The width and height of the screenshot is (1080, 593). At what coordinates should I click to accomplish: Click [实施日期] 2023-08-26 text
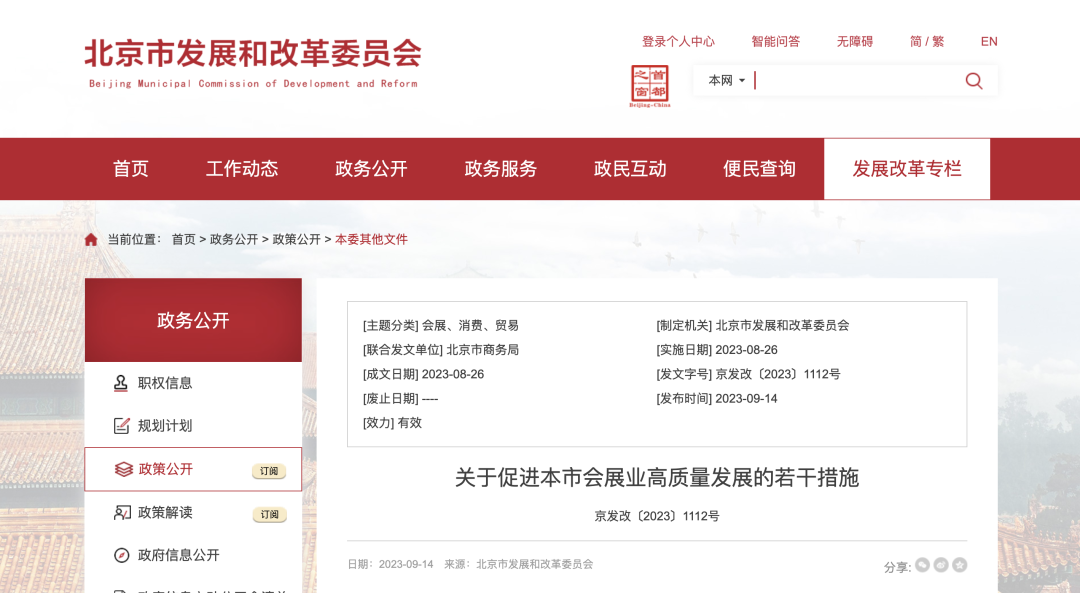click(x=717, y=350)
